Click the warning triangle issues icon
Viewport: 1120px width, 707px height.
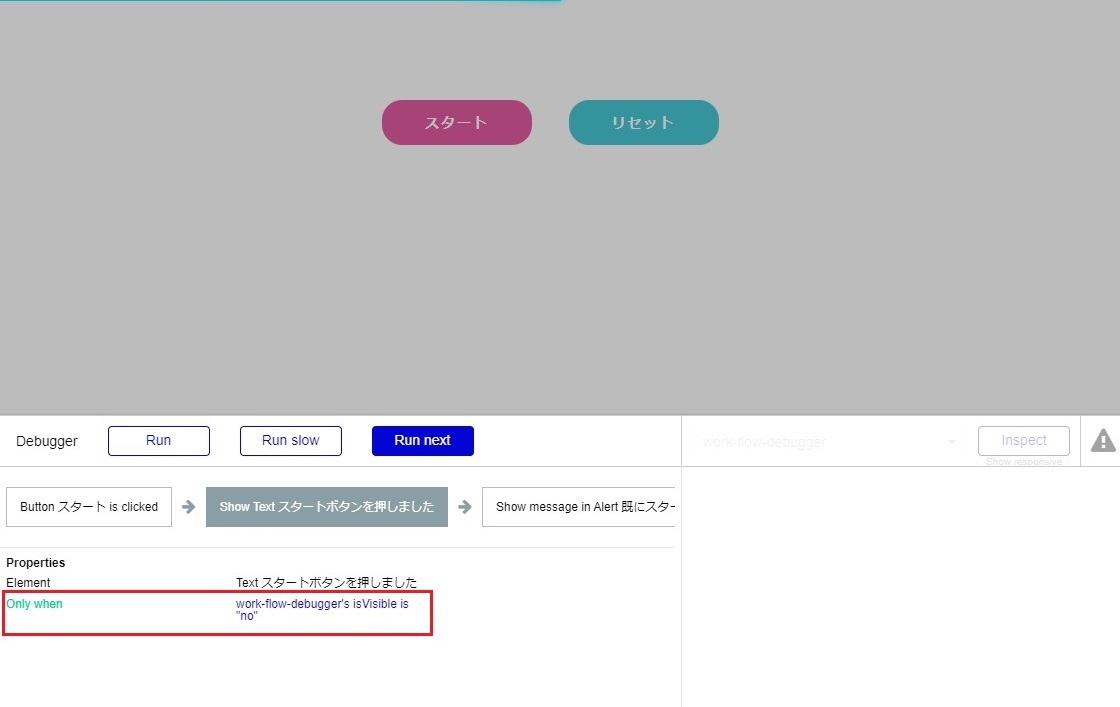(1103, 441)
